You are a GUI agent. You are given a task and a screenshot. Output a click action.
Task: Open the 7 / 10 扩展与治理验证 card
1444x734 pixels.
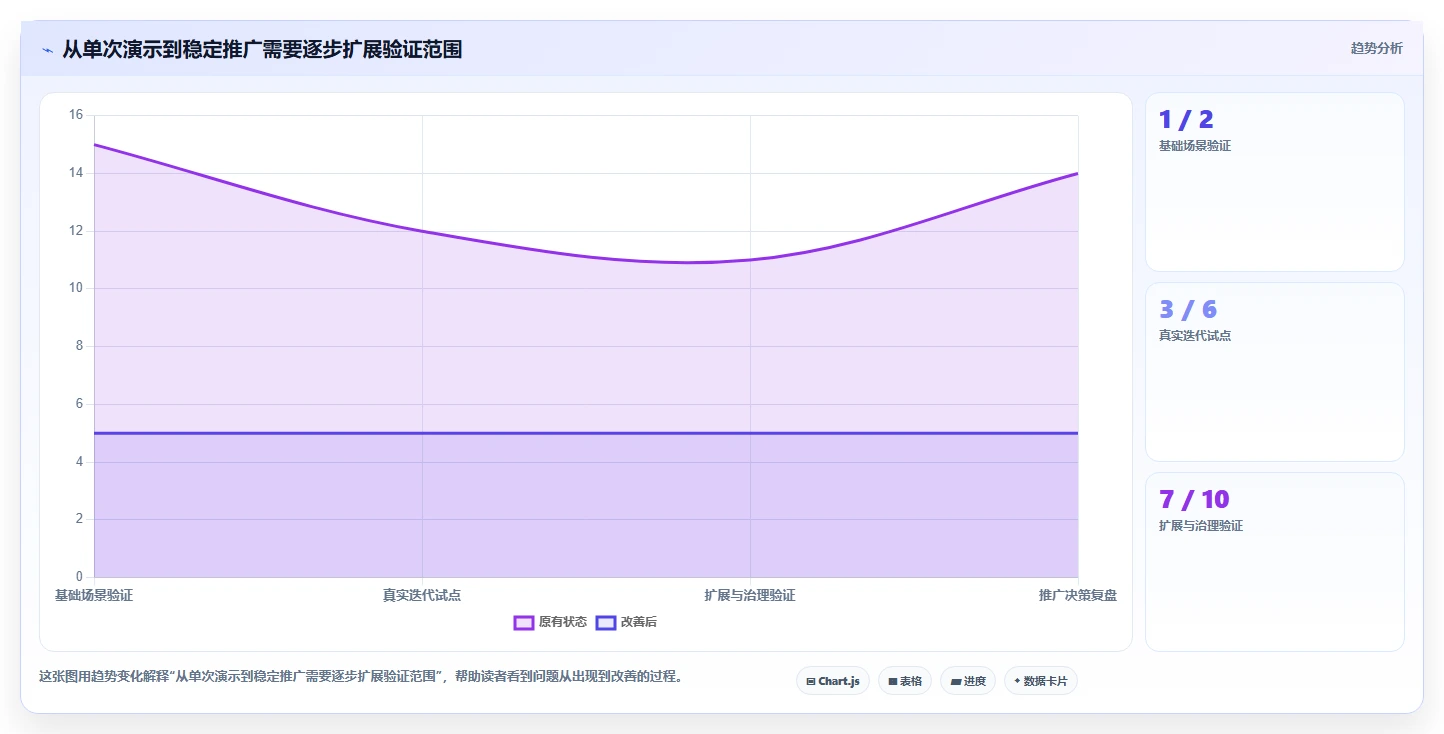point(1275,562)
